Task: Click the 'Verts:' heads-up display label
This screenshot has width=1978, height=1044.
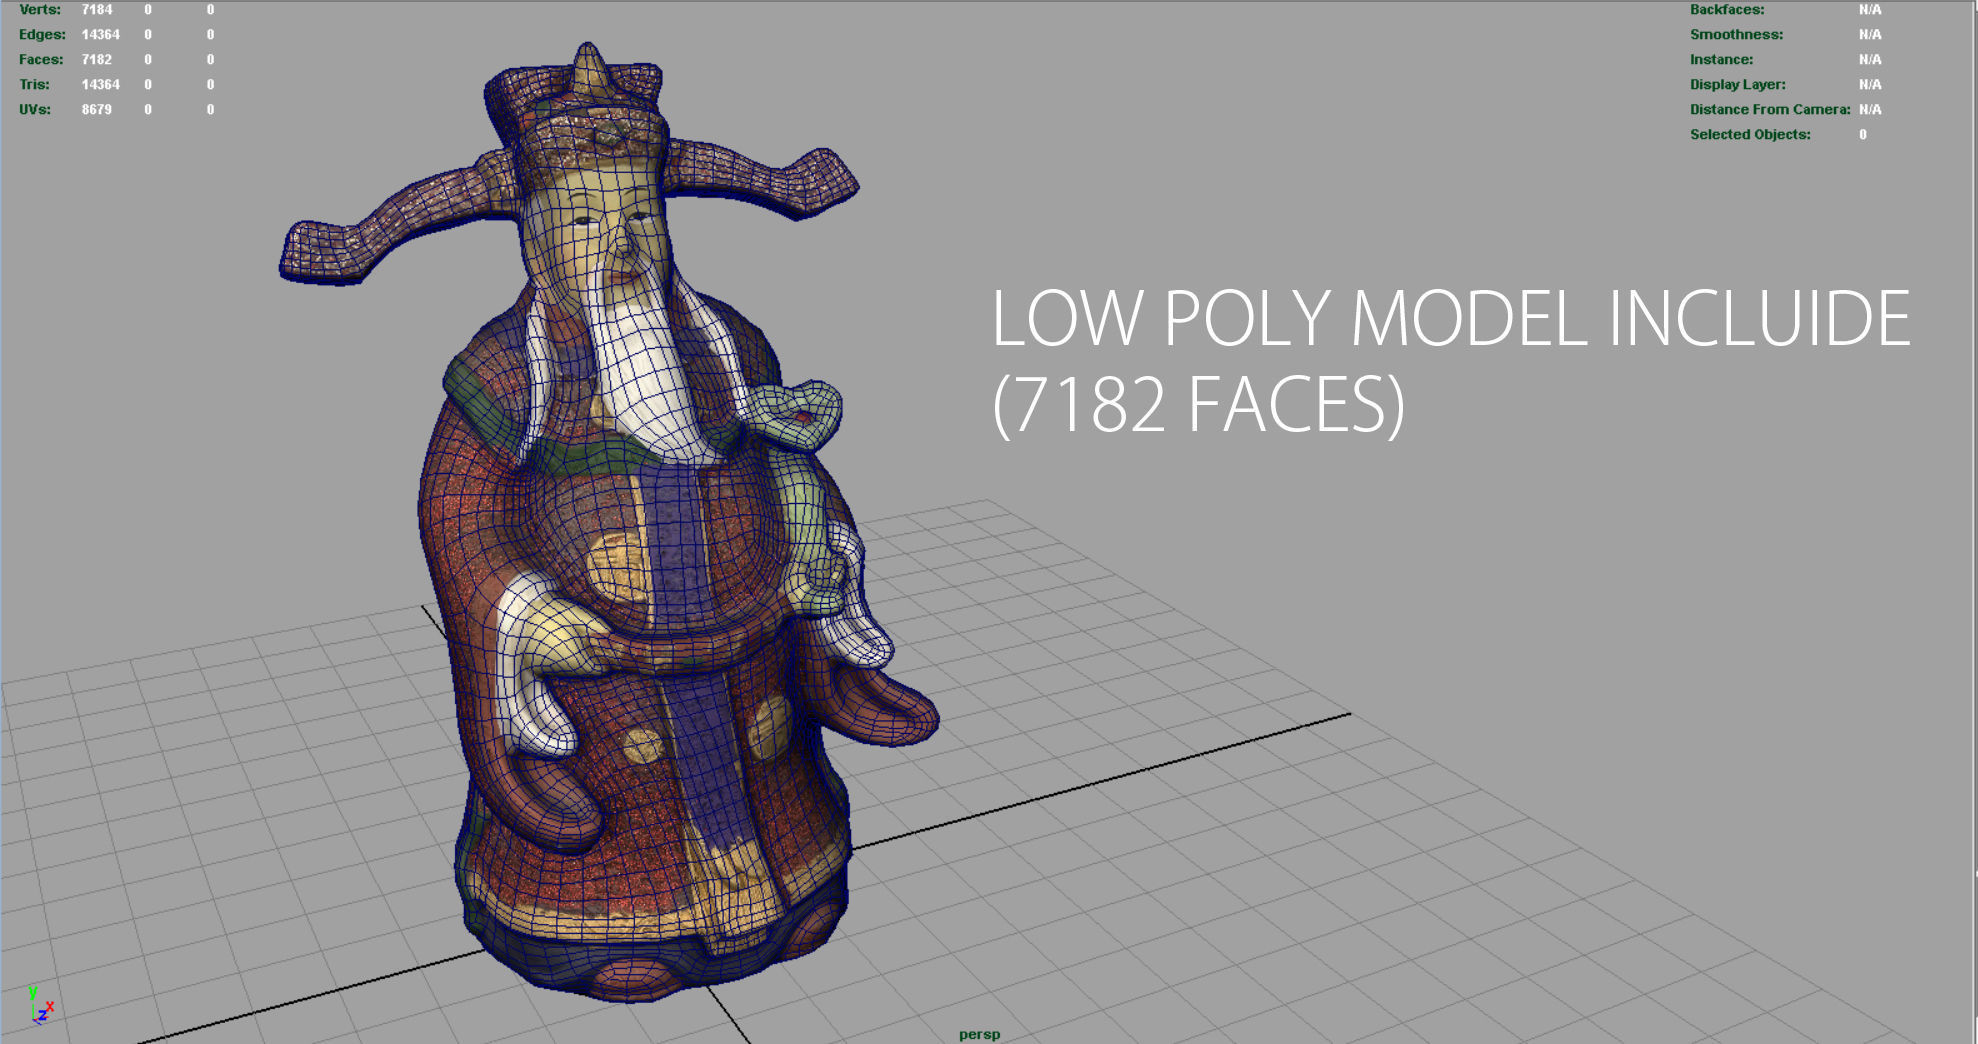Action: click(40, 9)
